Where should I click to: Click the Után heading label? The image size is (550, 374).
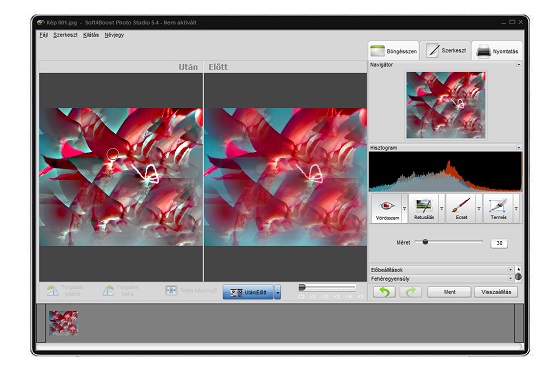(x=188, y=67)
